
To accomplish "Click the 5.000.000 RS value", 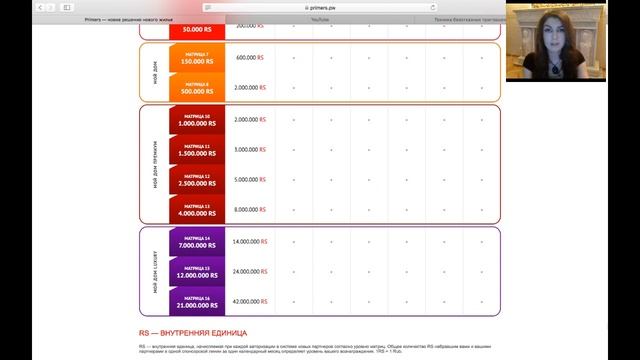I will click(250, 180).
